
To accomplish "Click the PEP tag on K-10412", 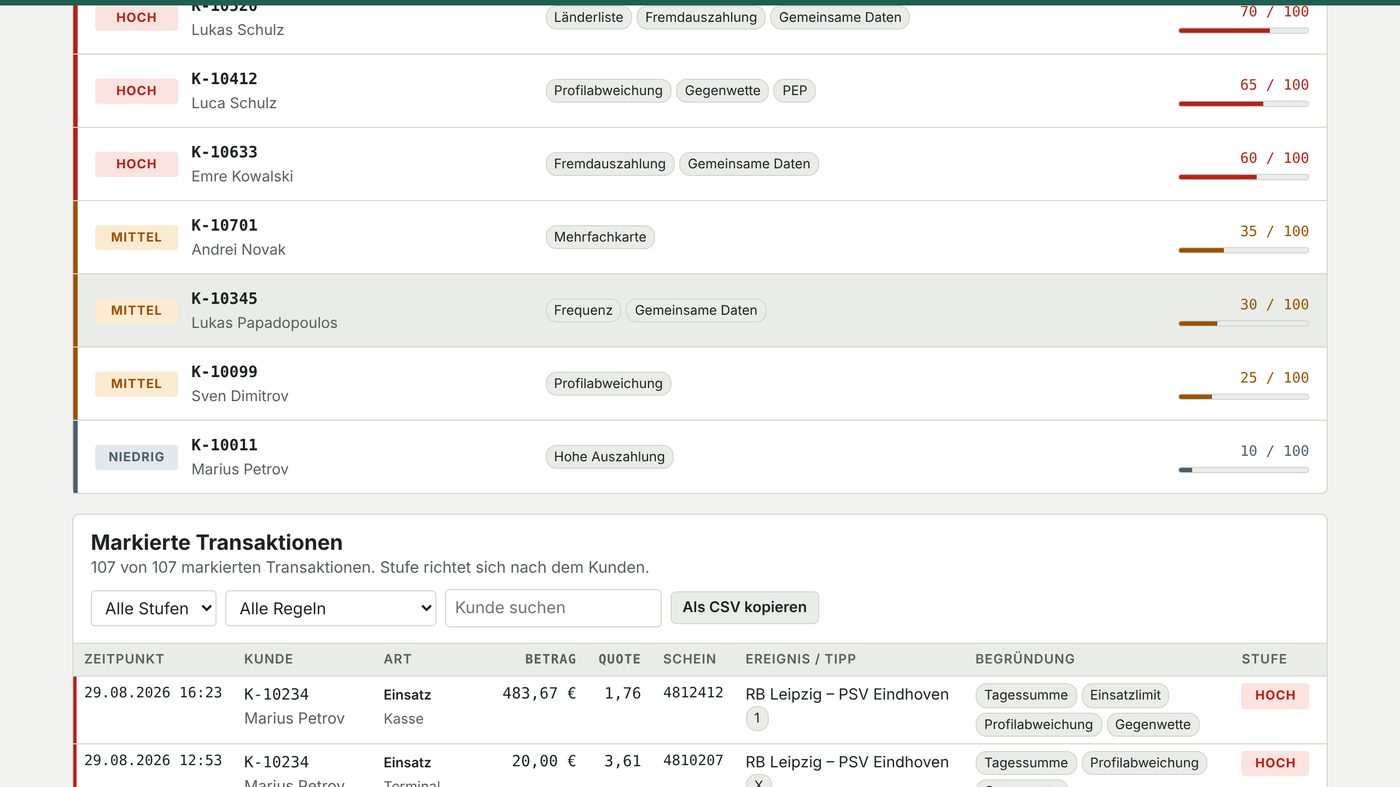I will pyautogui.click(x=795, y=91).
